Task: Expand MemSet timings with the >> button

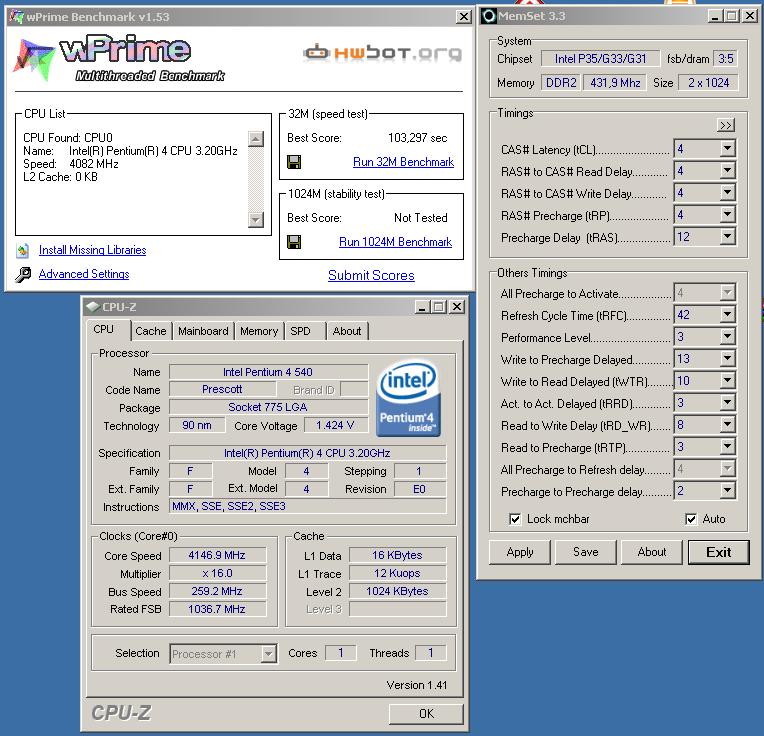Action: (726, 126)
